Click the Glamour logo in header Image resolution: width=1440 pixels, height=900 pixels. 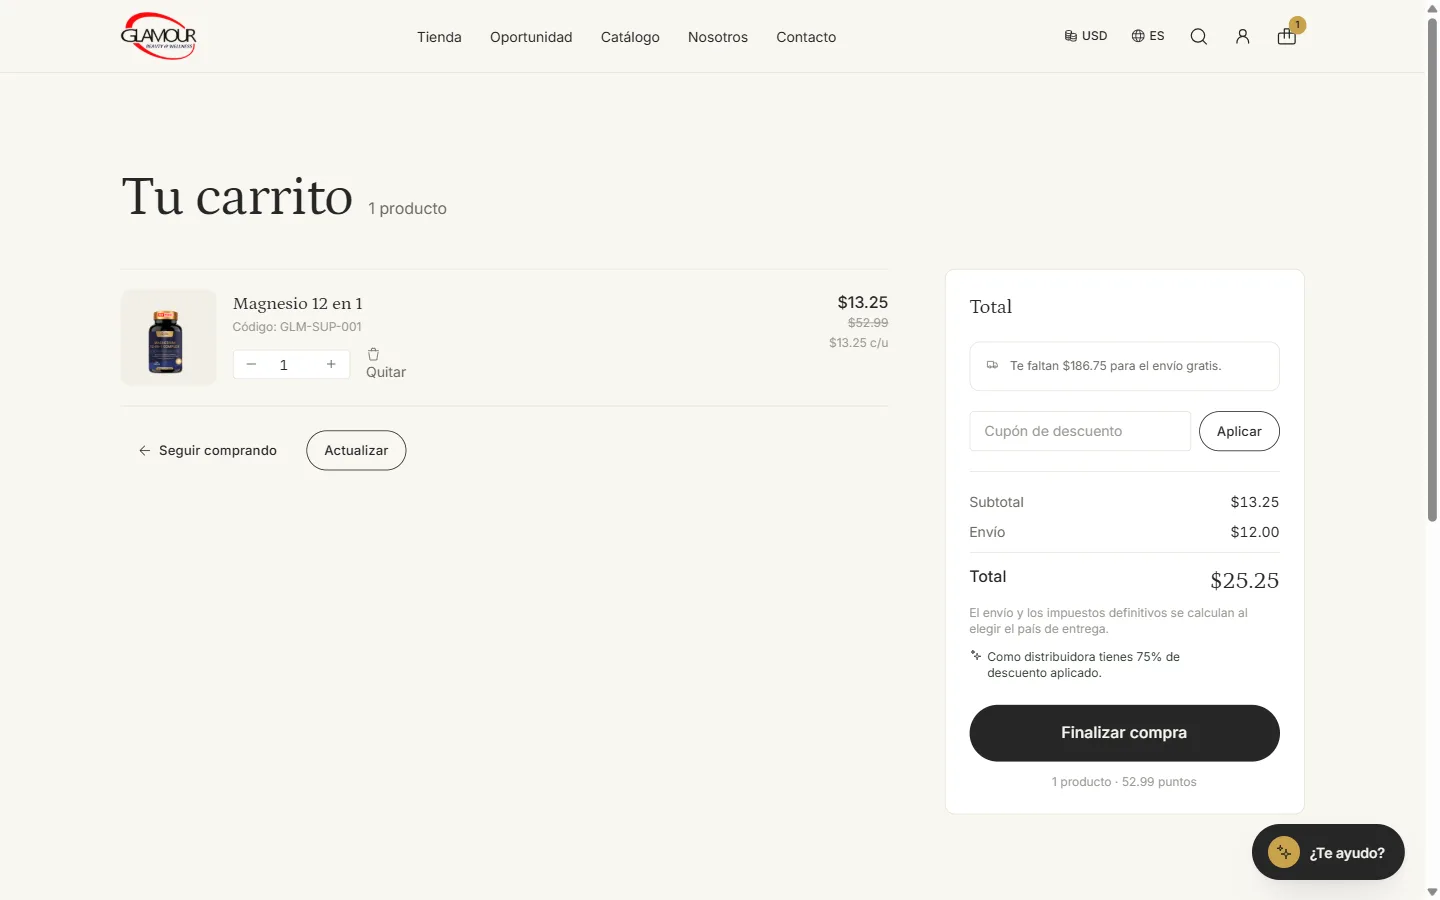pos(158,36)
